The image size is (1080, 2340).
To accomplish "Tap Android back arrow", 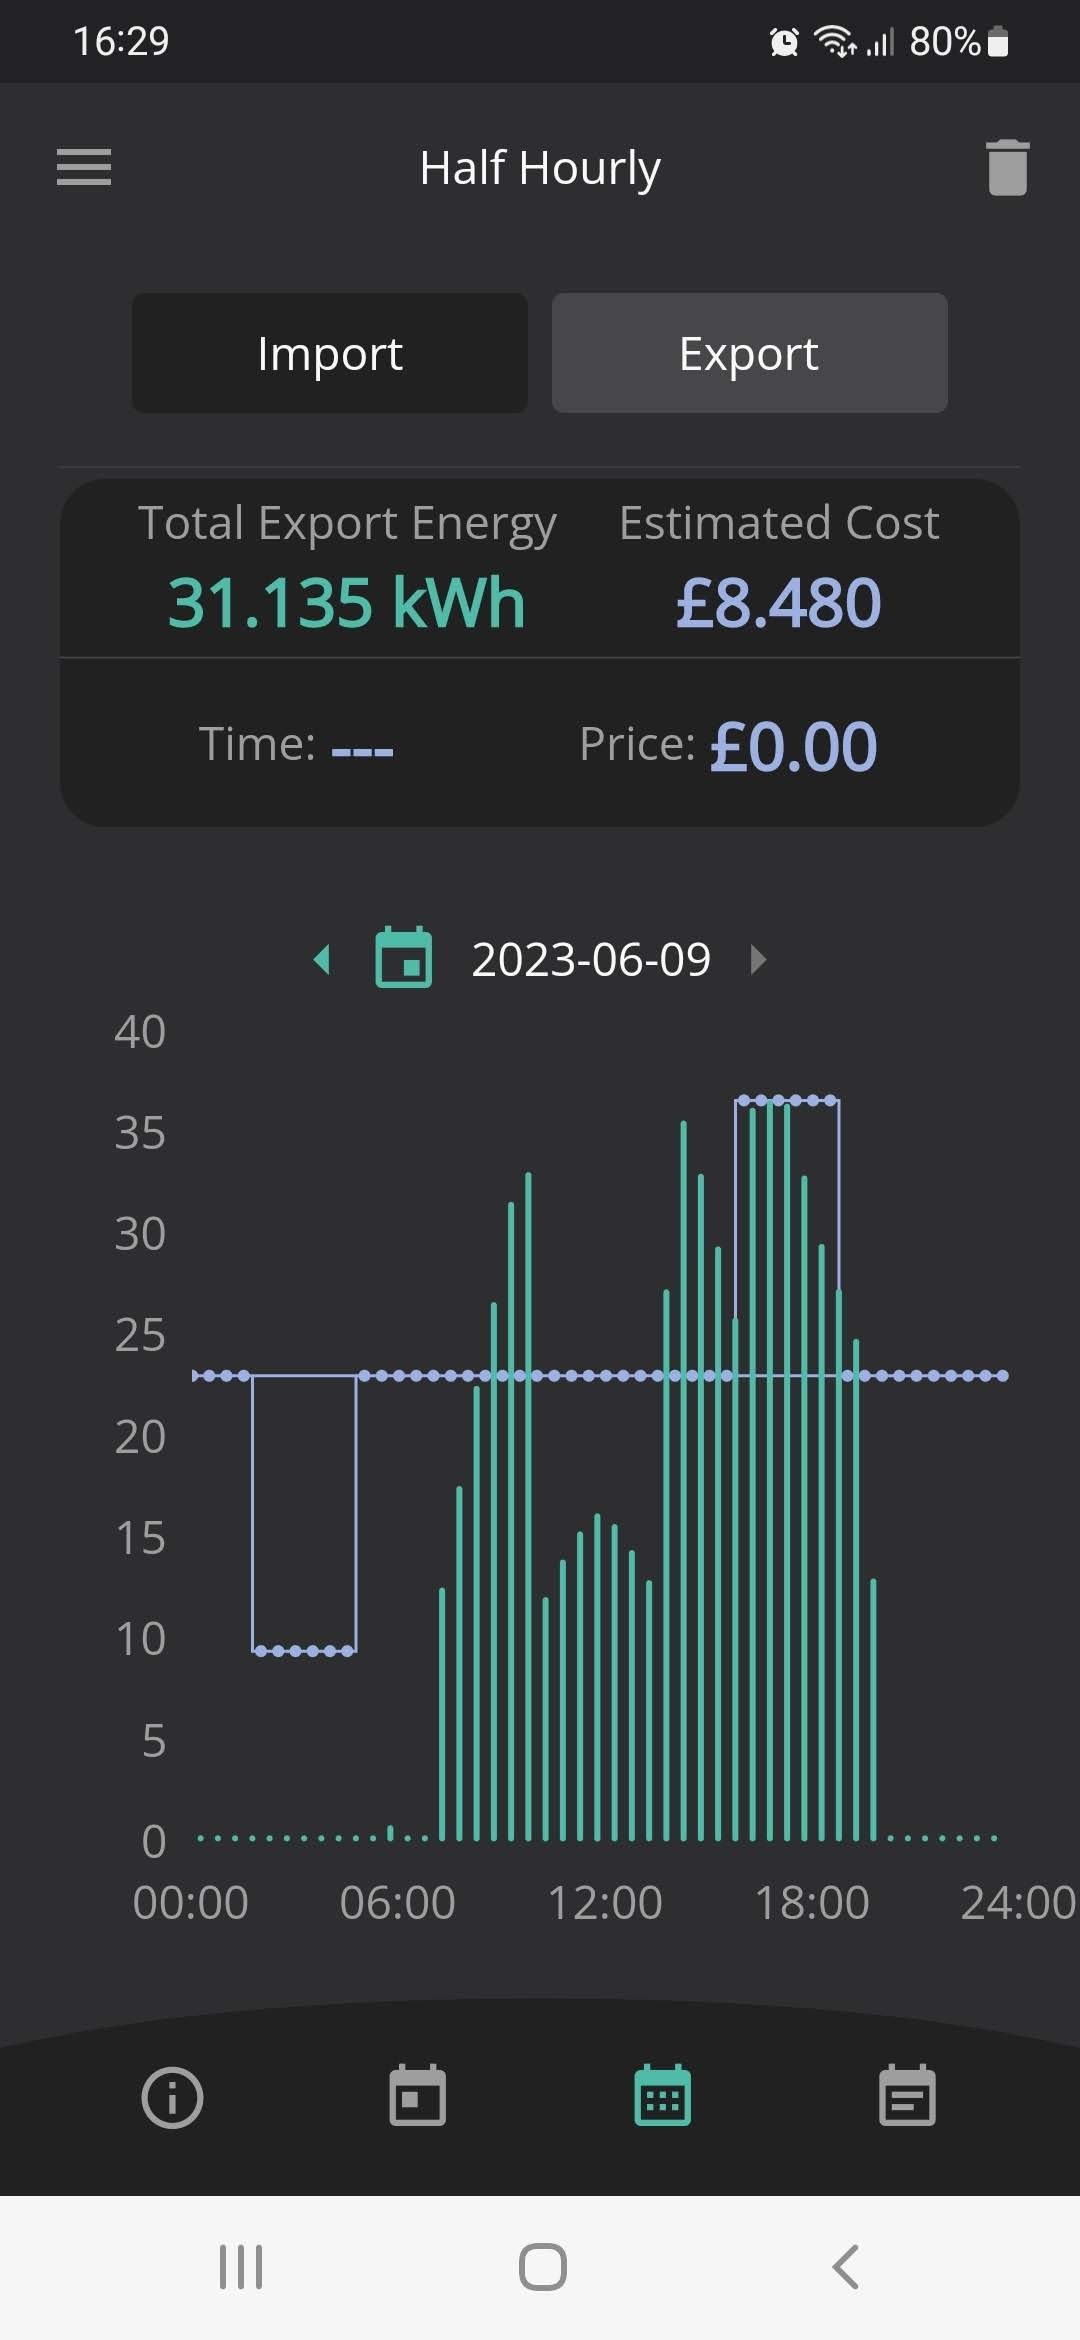I will (845, 2267).
